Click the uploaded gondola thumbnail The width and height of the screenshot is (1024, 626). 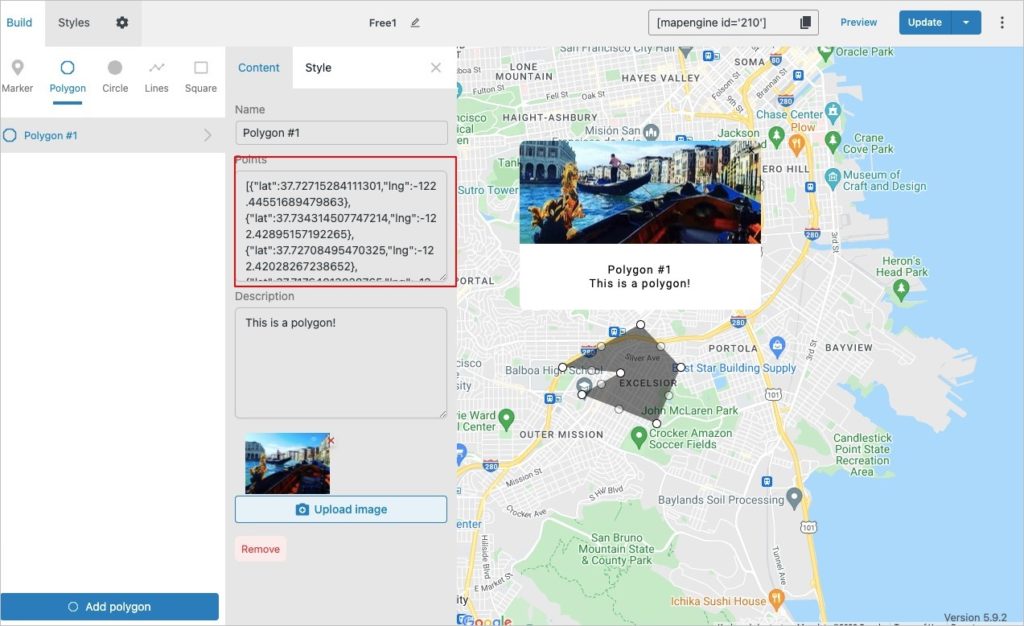pyautogui.click(x=287, y=463)
